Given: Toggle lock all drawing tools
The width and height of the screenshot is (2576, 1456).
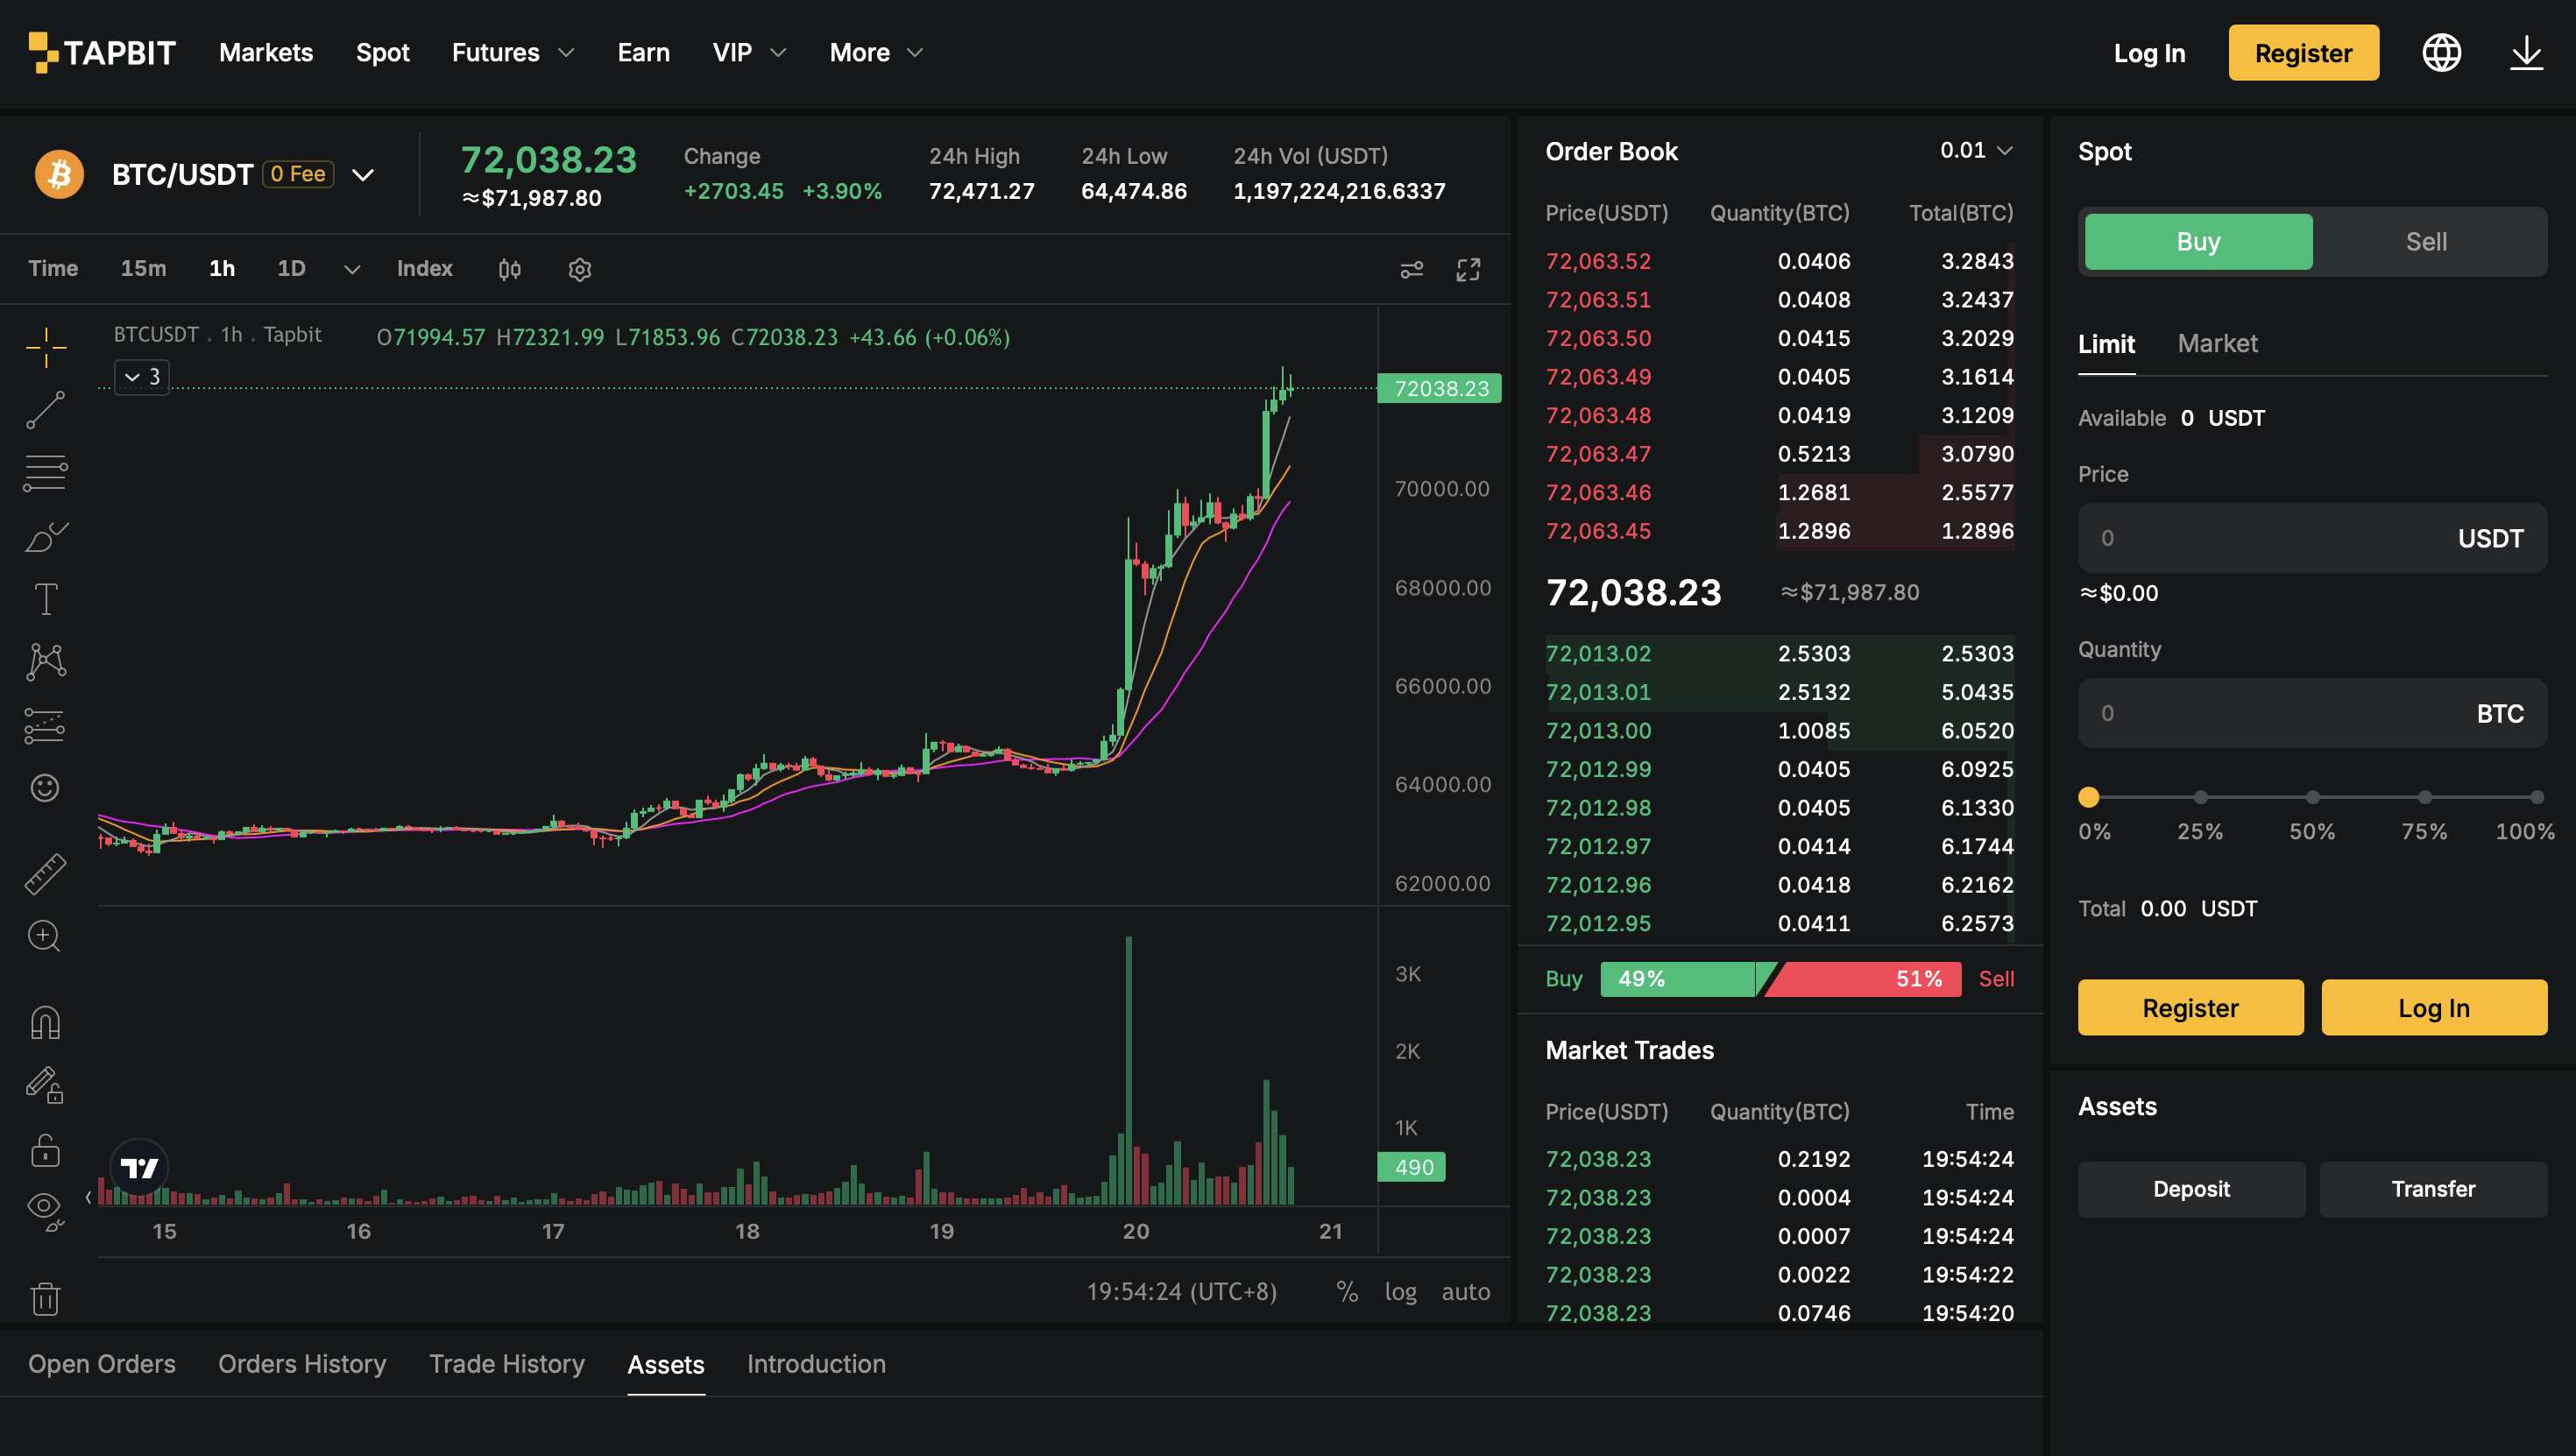Looking at the screenshot, I should click(46, 1149).
